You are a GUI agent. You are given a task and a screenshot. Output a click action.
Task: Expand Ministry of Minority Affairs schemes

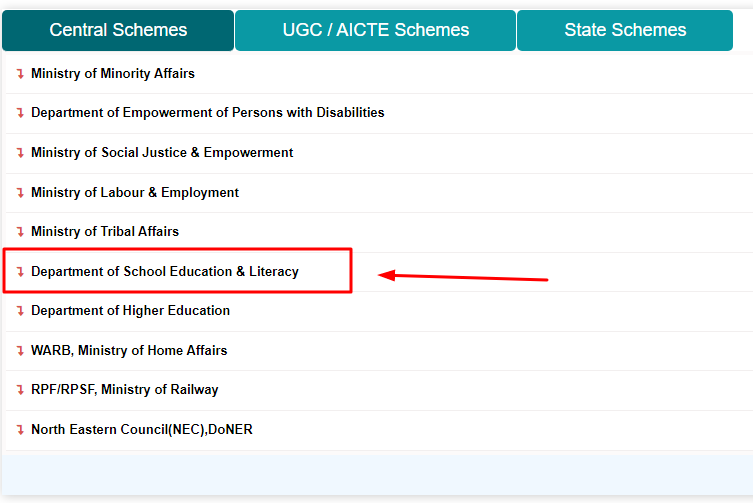click(x=113, y=74)
